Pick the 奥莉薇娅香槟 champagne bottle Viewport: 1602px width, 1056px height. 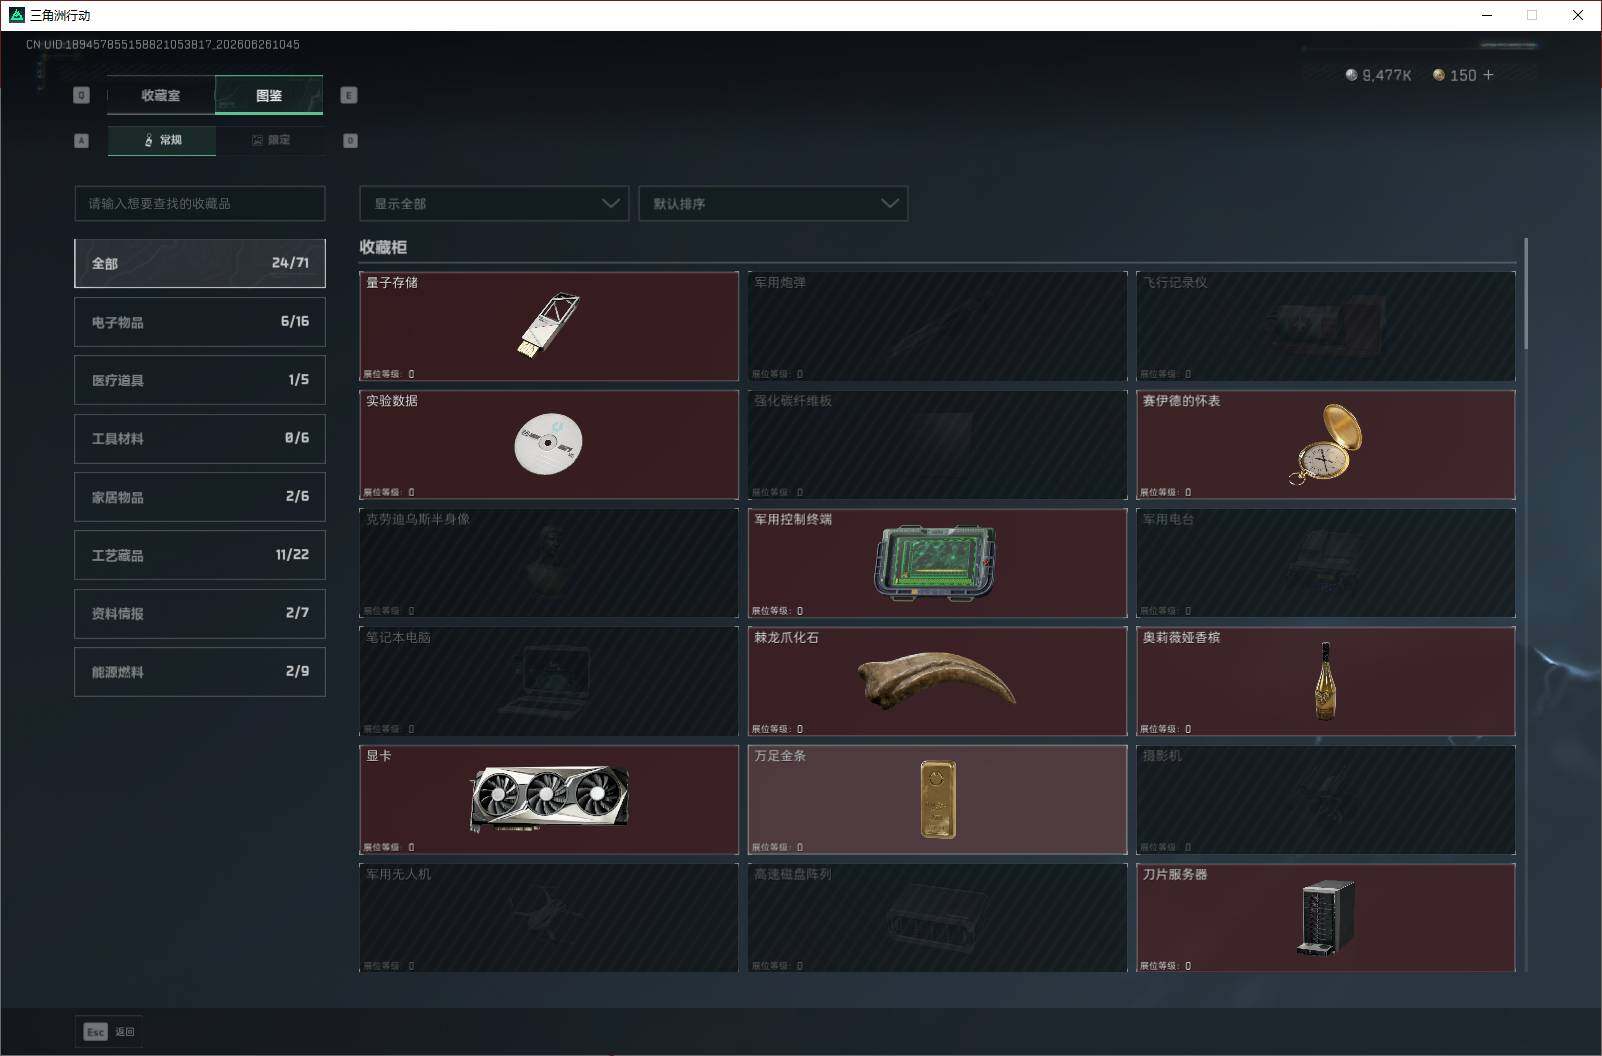click(x=1326, y=681)
